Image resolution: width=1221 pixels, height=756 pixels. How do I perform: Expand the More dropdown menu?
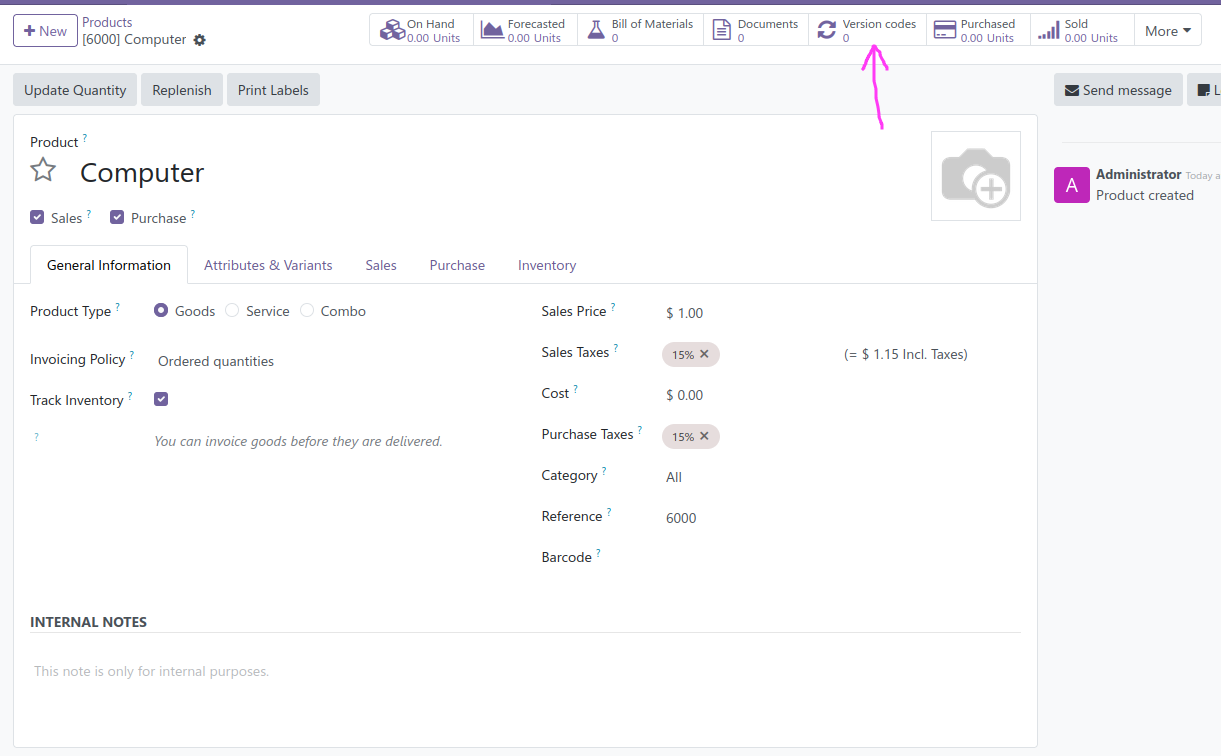point(1167,31)
